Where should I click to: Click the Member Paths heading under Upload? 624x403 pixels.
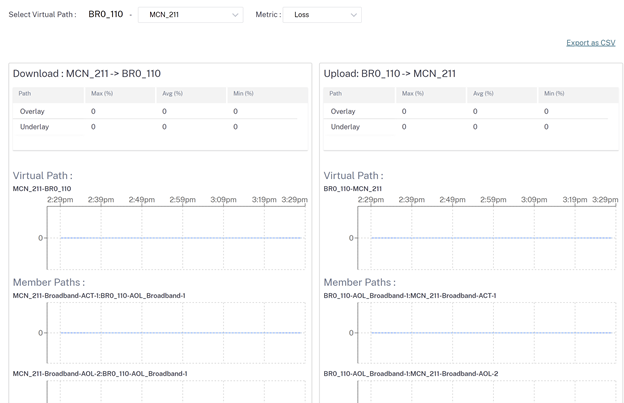tap(359, 282)
